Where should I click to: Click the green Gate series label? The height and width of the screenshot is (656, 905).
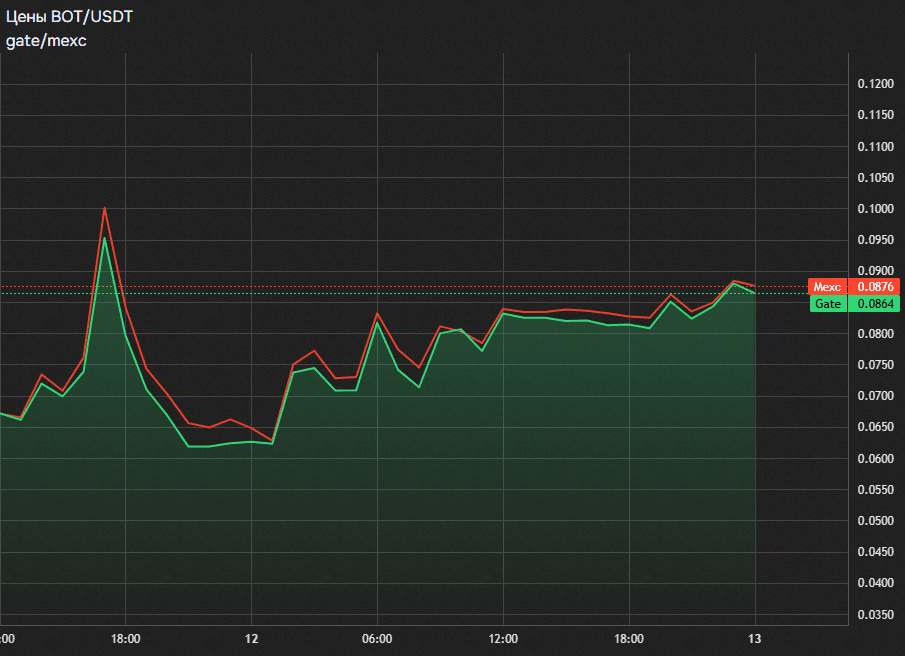click(827, 304)
